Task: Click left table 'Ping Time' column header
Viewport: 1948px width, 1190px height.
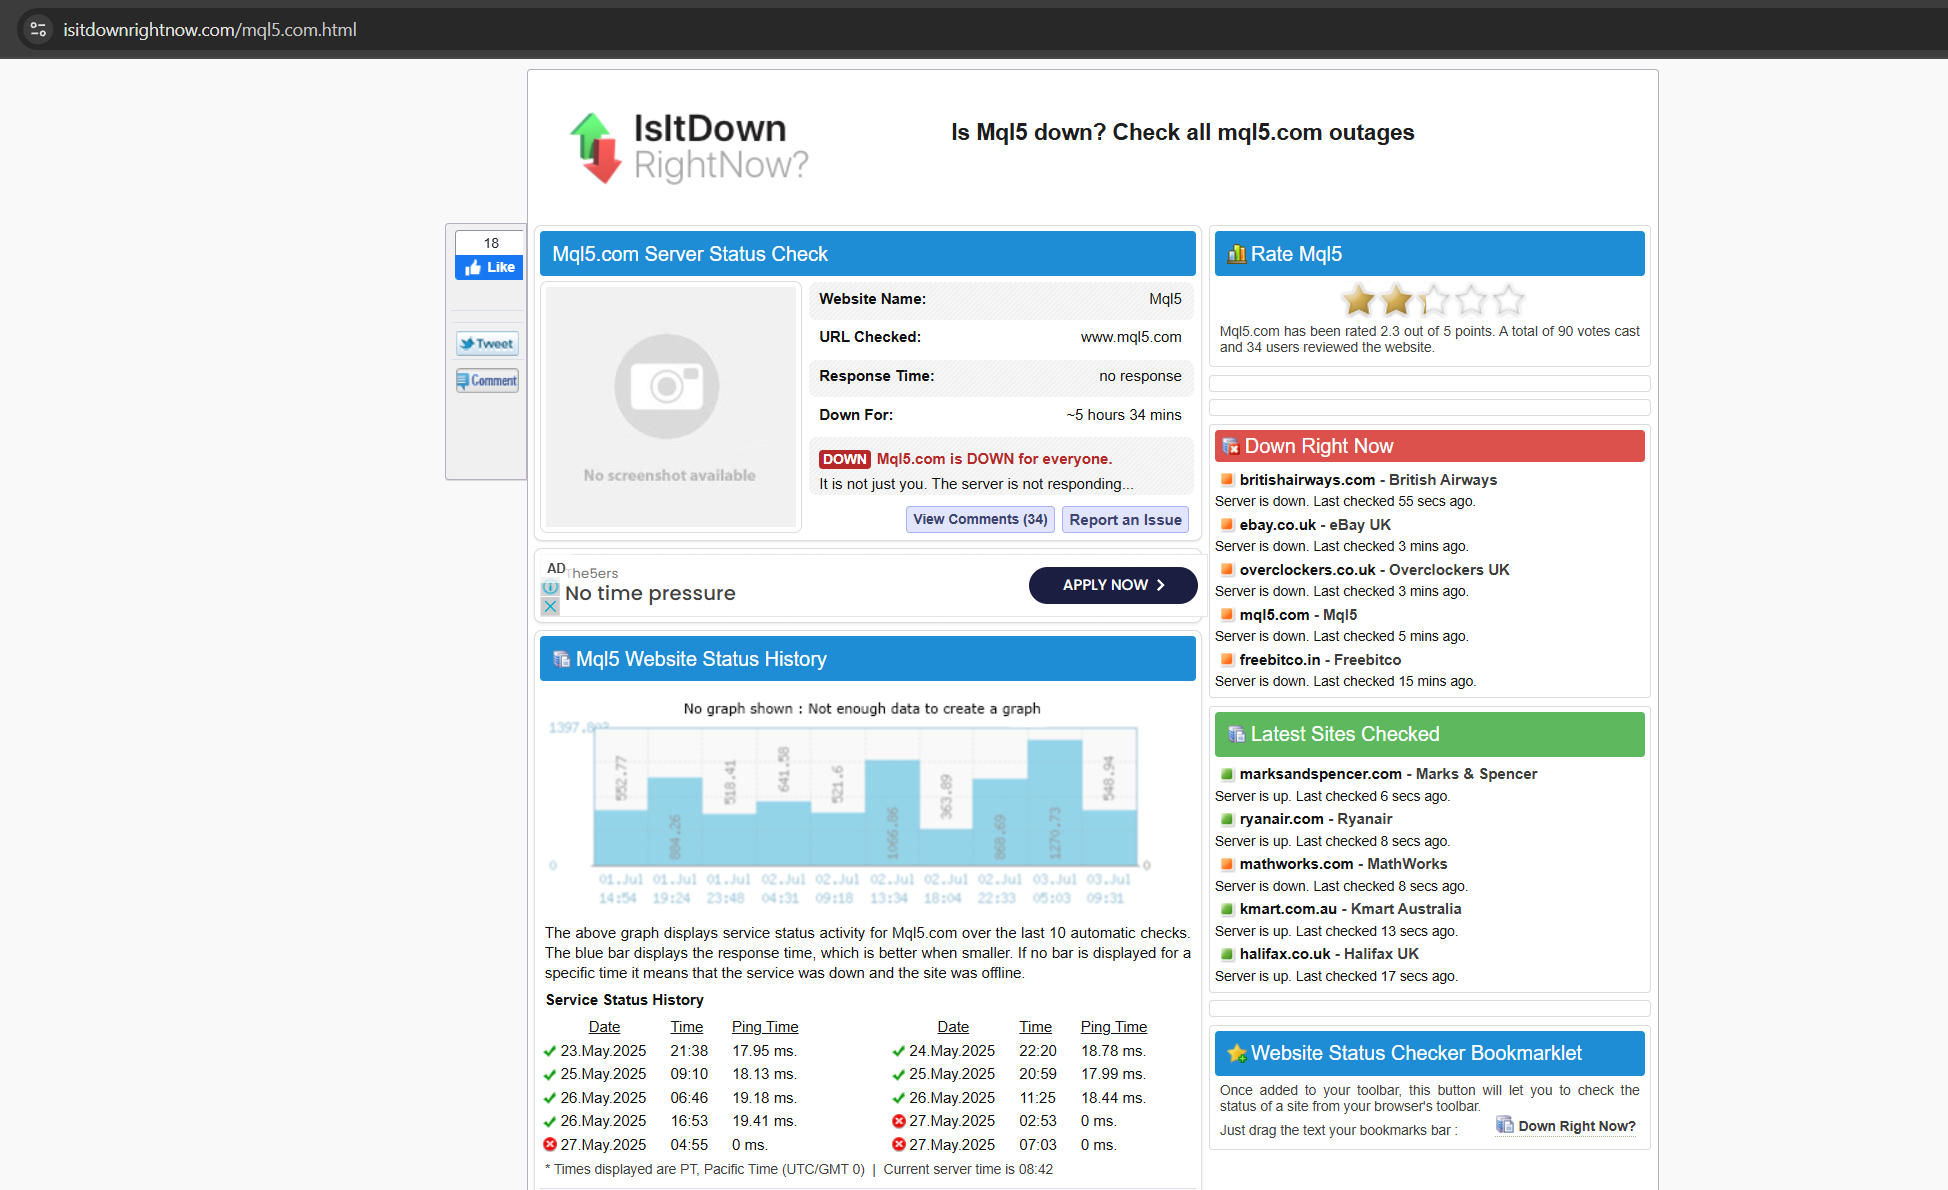Action: [x=765, y=1027]
